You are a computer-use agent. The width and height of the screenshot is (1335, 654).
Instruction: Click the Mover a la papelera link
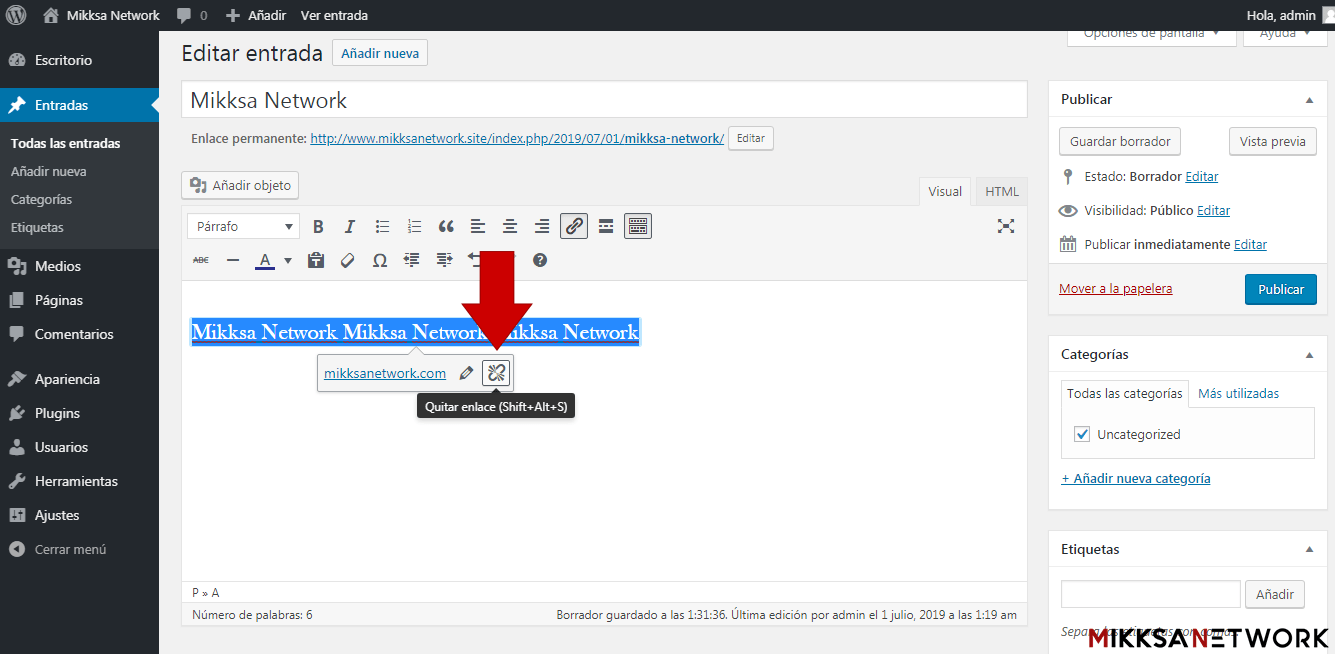pyautogui.click(x=1115, y=288)
